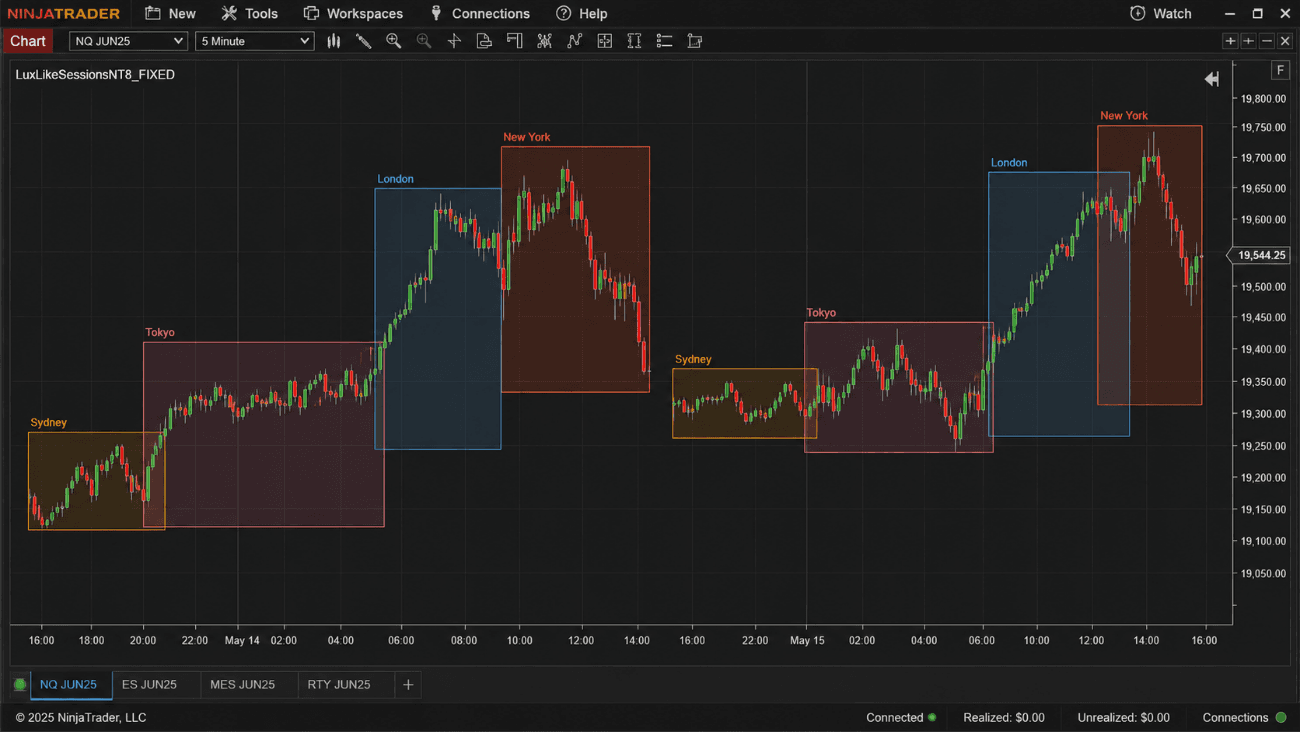Click the green dot next to Connected

click(x=932, y=717)
